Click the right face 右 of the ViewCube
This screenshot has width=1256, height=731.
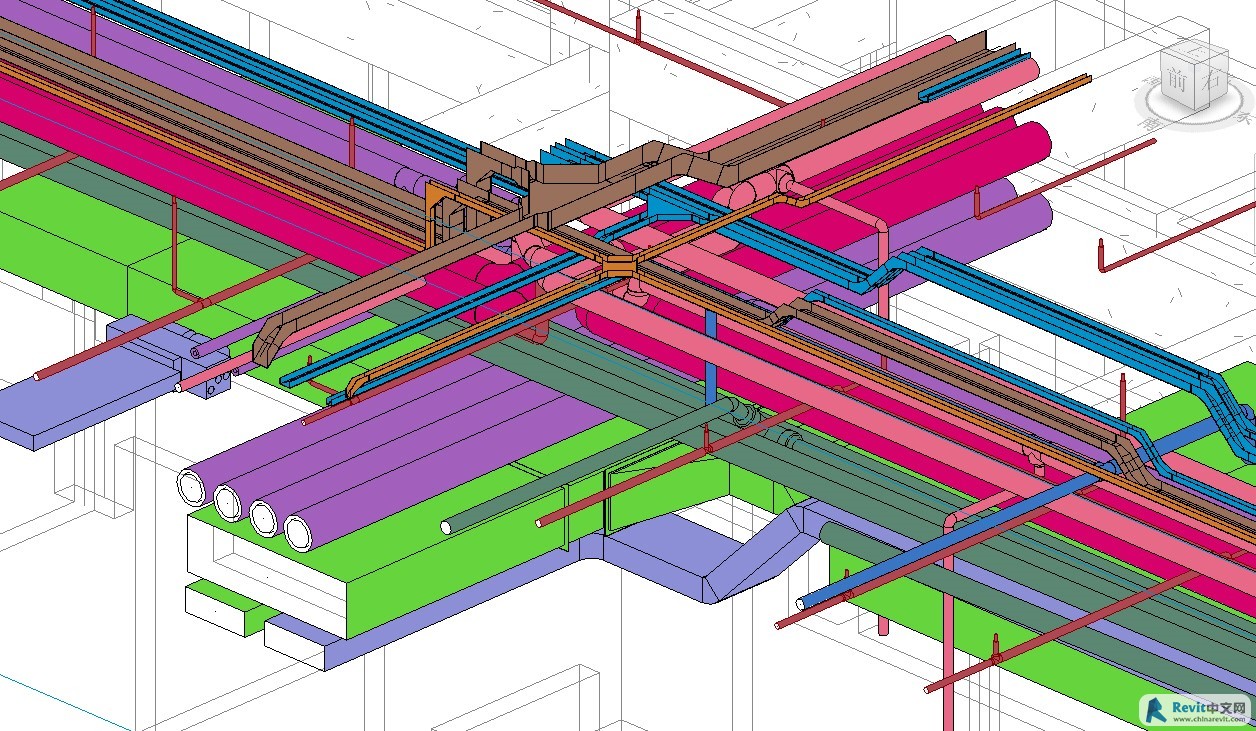[1212, 82]
